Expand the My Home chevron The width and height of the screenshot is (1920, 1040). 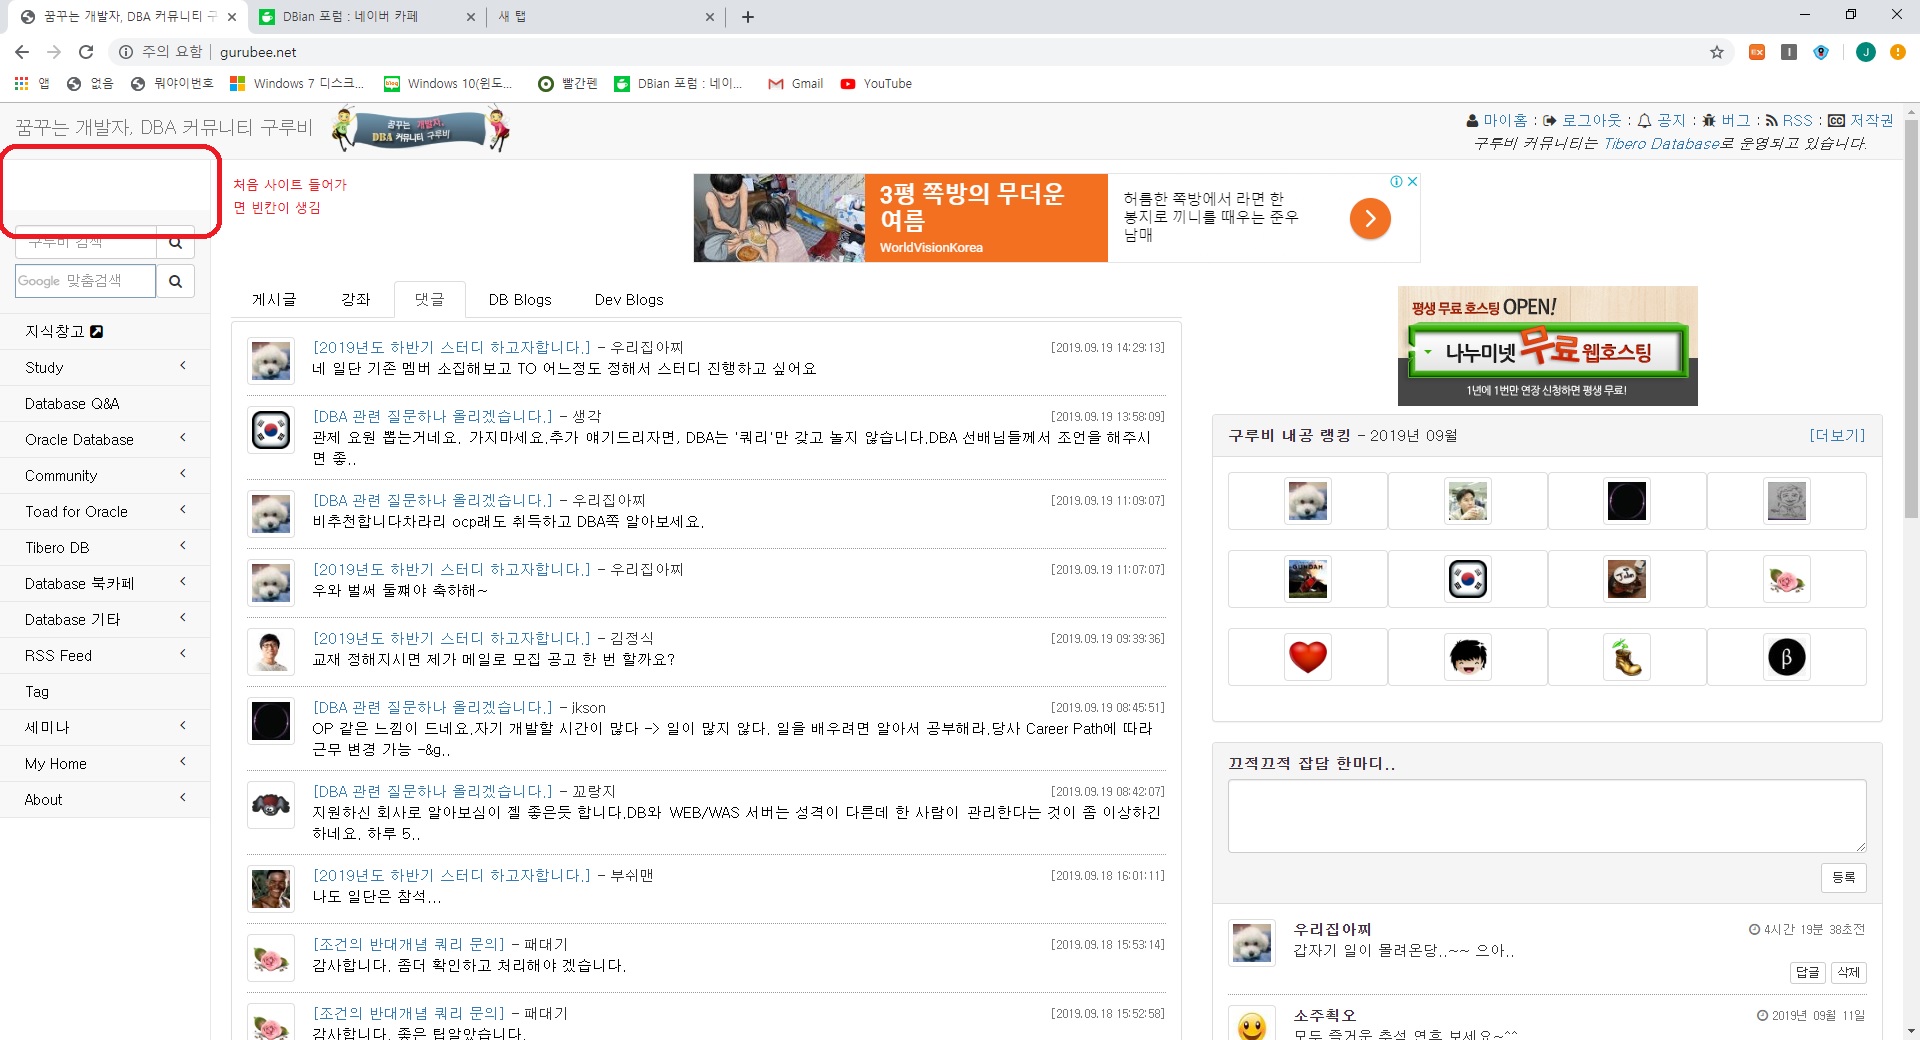tap(183, 762)
